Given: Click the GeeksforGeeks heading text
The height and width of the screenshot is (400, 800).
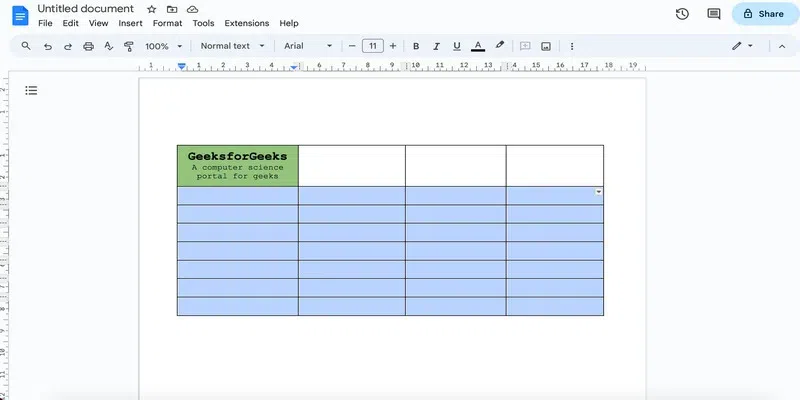Looking at the screenshot, I should click(x=237, y=156).
